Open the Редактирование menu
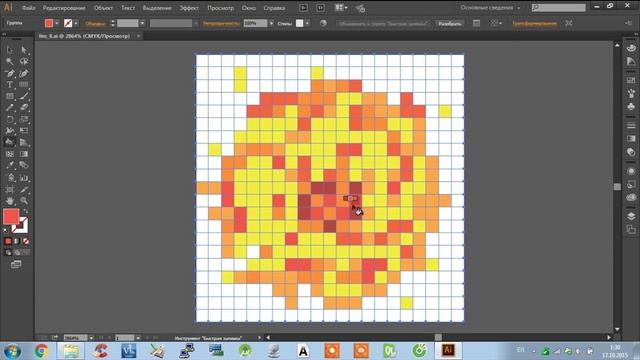 click(64, 8)
